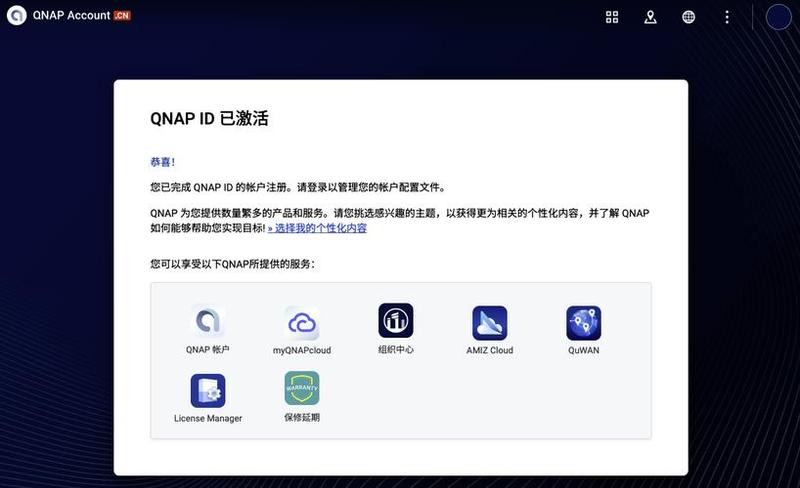This screenshot has width=800, height=488.
Task: Click the 恭喜! congratulation text
Action: point(163,162)
